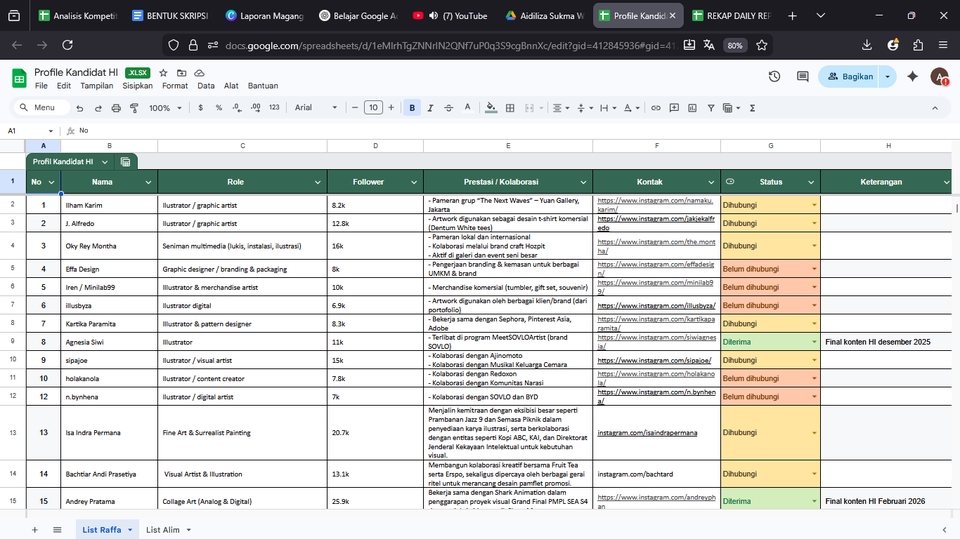
Task: Insert link via chain icon
Action: click(x=656, y=108)
